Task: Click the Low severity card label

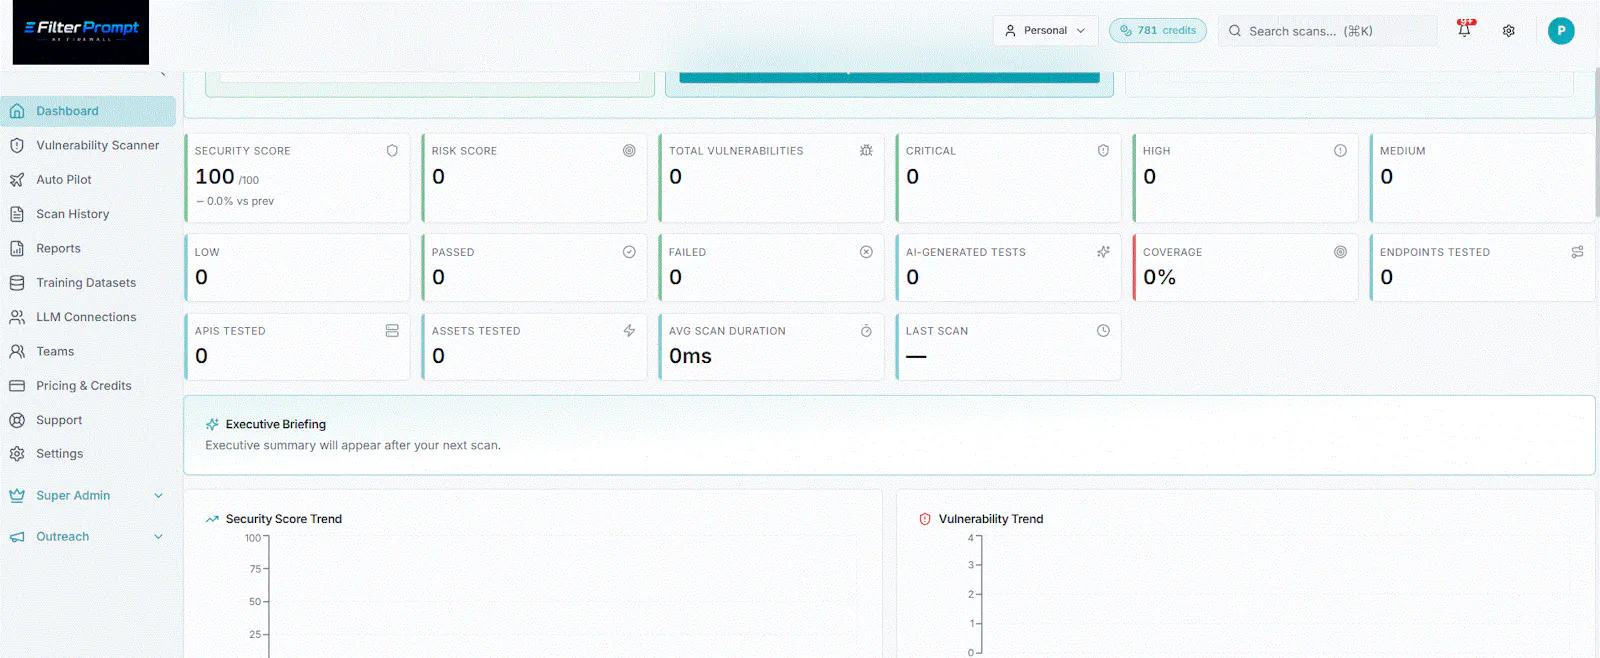Action: point(207,252)
